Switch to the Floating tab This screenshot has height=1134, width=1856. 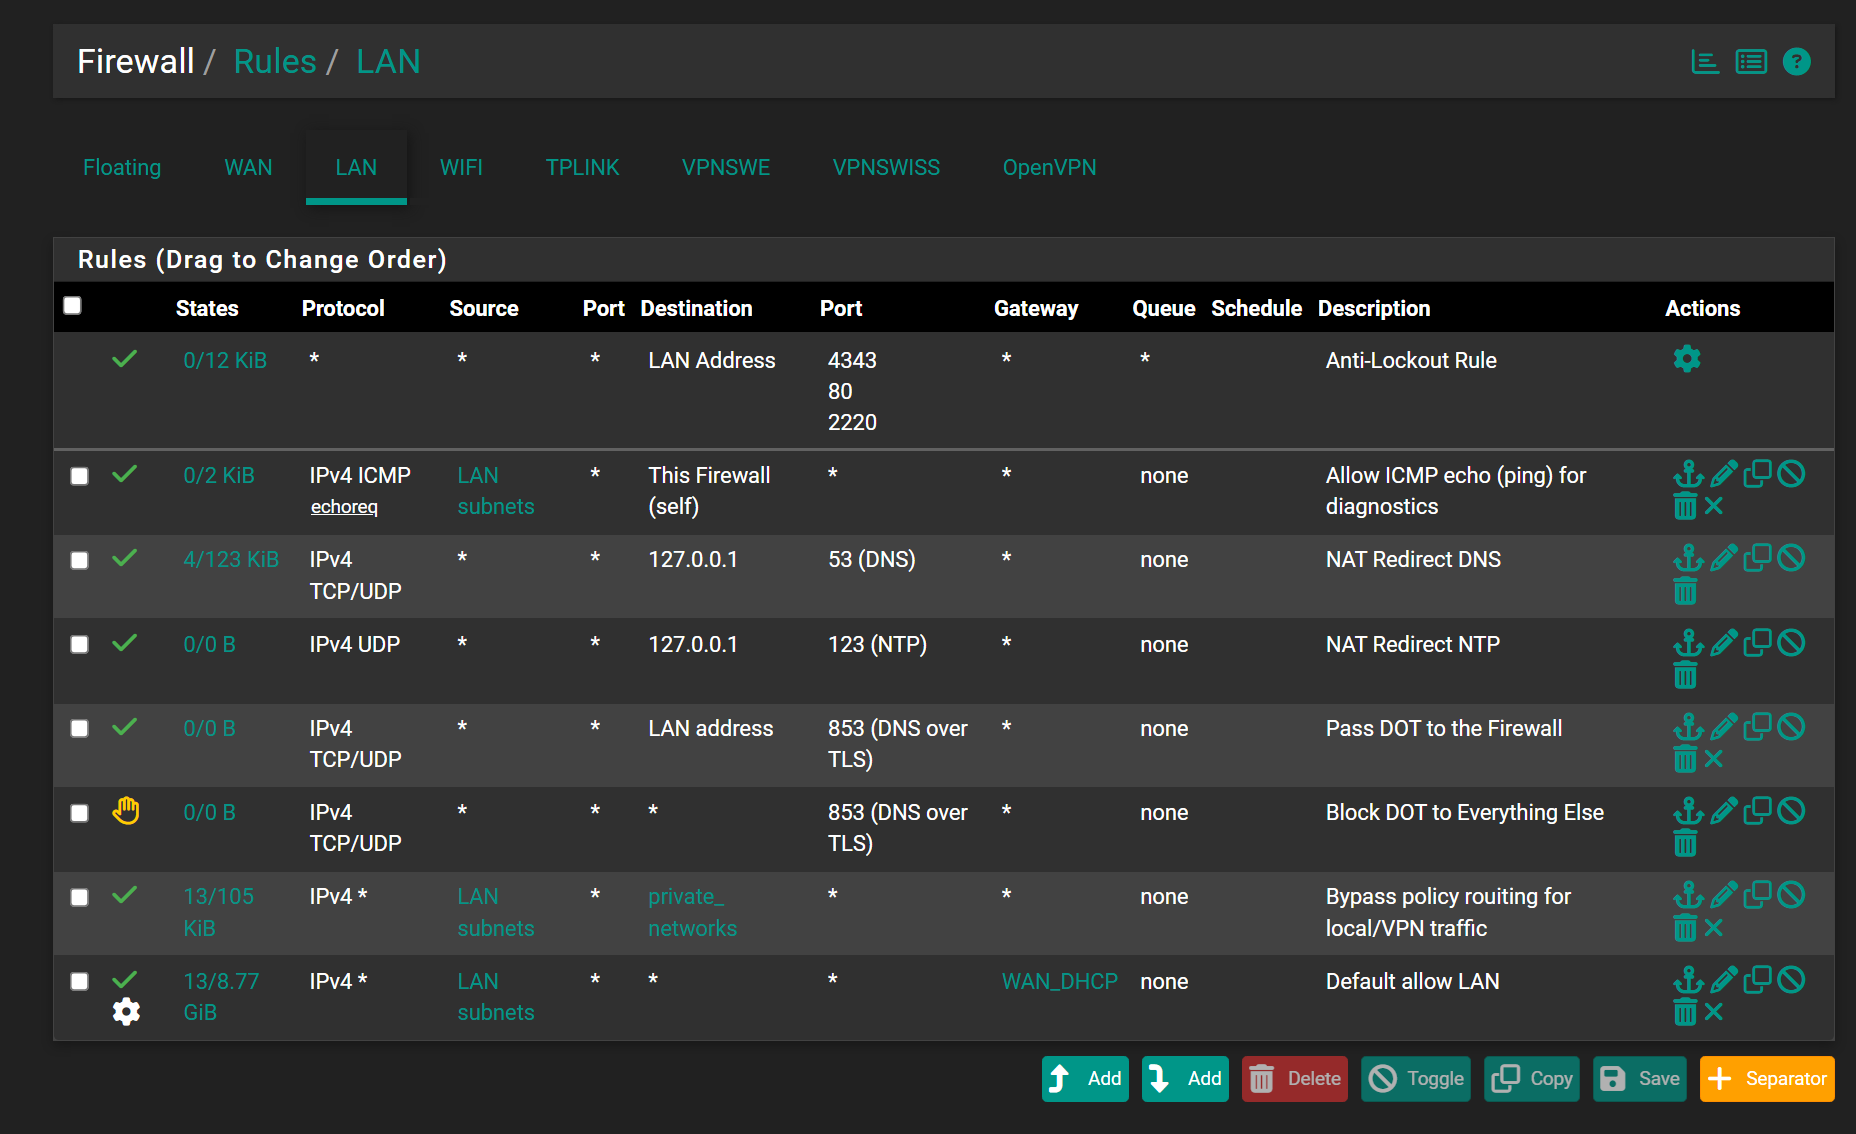122,167
